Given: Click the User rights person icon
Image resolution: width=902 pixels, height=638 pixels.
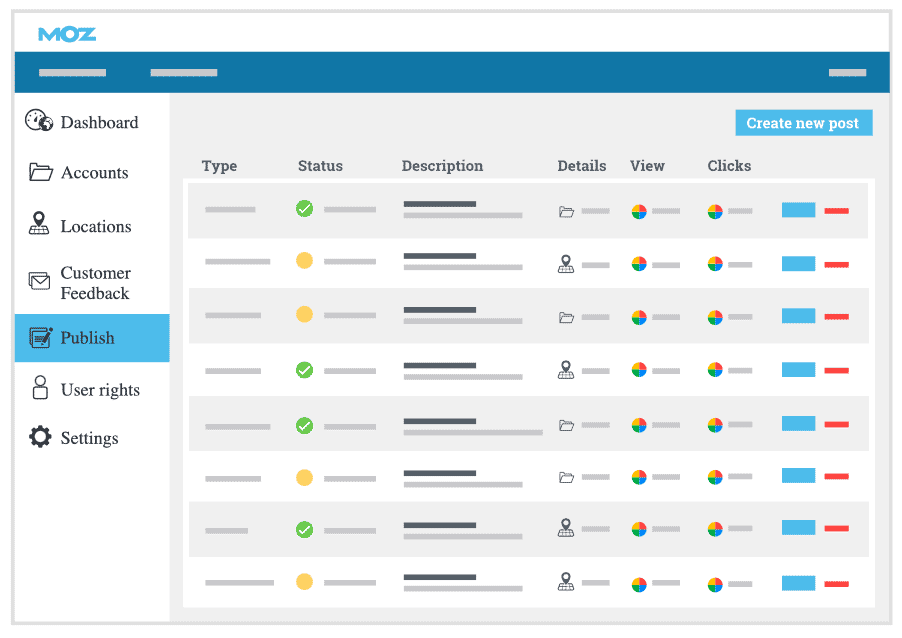Looking at the screenshot, I should pyautogui.click(x=40, y=389).
